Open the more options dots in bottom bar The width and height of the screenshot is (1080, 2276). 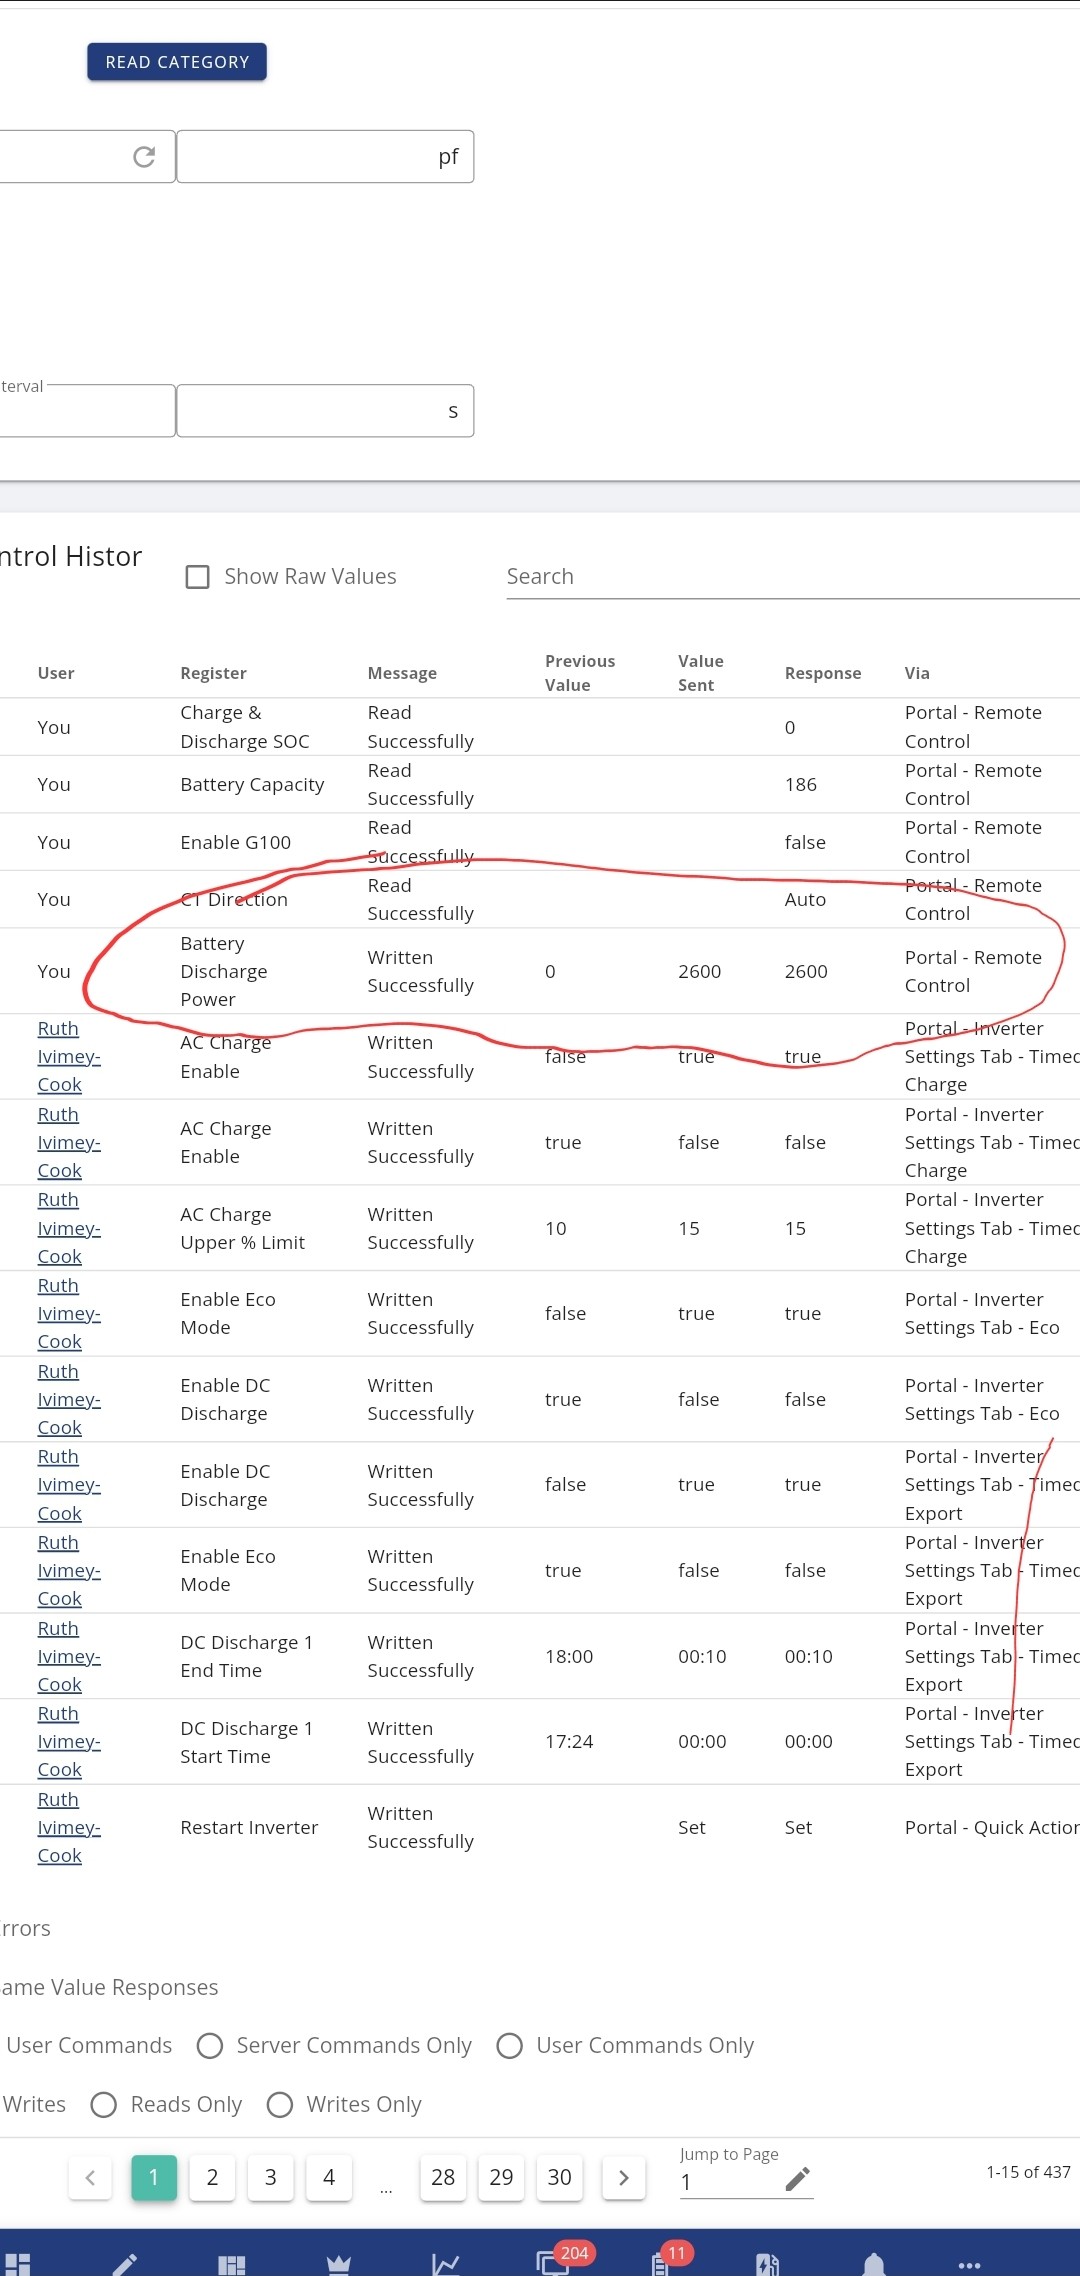click(969, 2265)
